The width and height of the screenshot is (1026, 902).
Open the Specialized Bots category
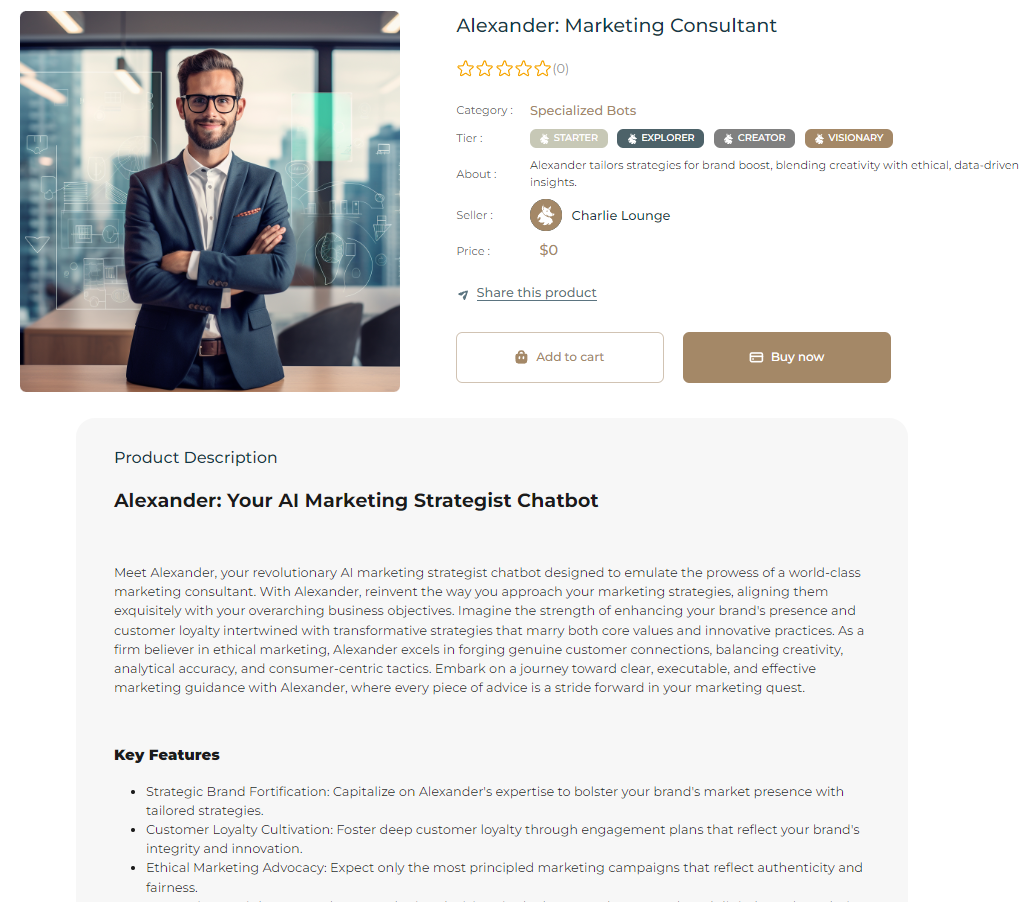[583, 111]
